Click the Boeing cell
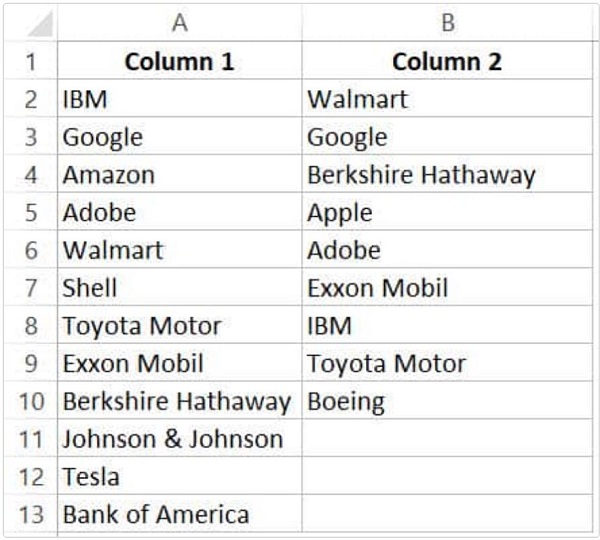600x540 pixels. pyautogui.click(x=447, y=401)
